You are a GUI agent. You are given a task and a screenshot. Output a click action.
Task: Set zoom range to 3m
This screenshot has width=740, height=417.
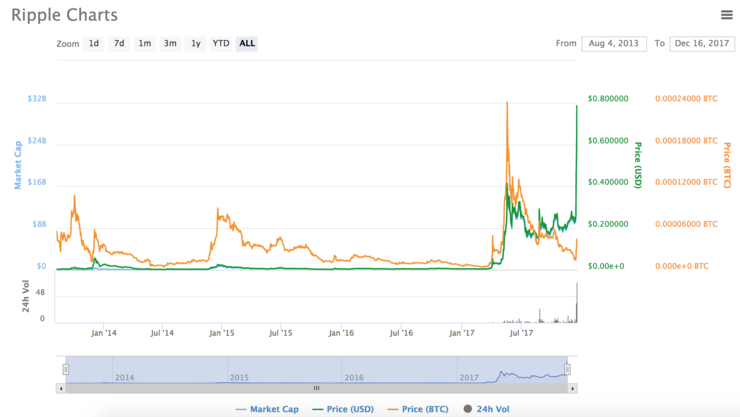pos(170,43)
